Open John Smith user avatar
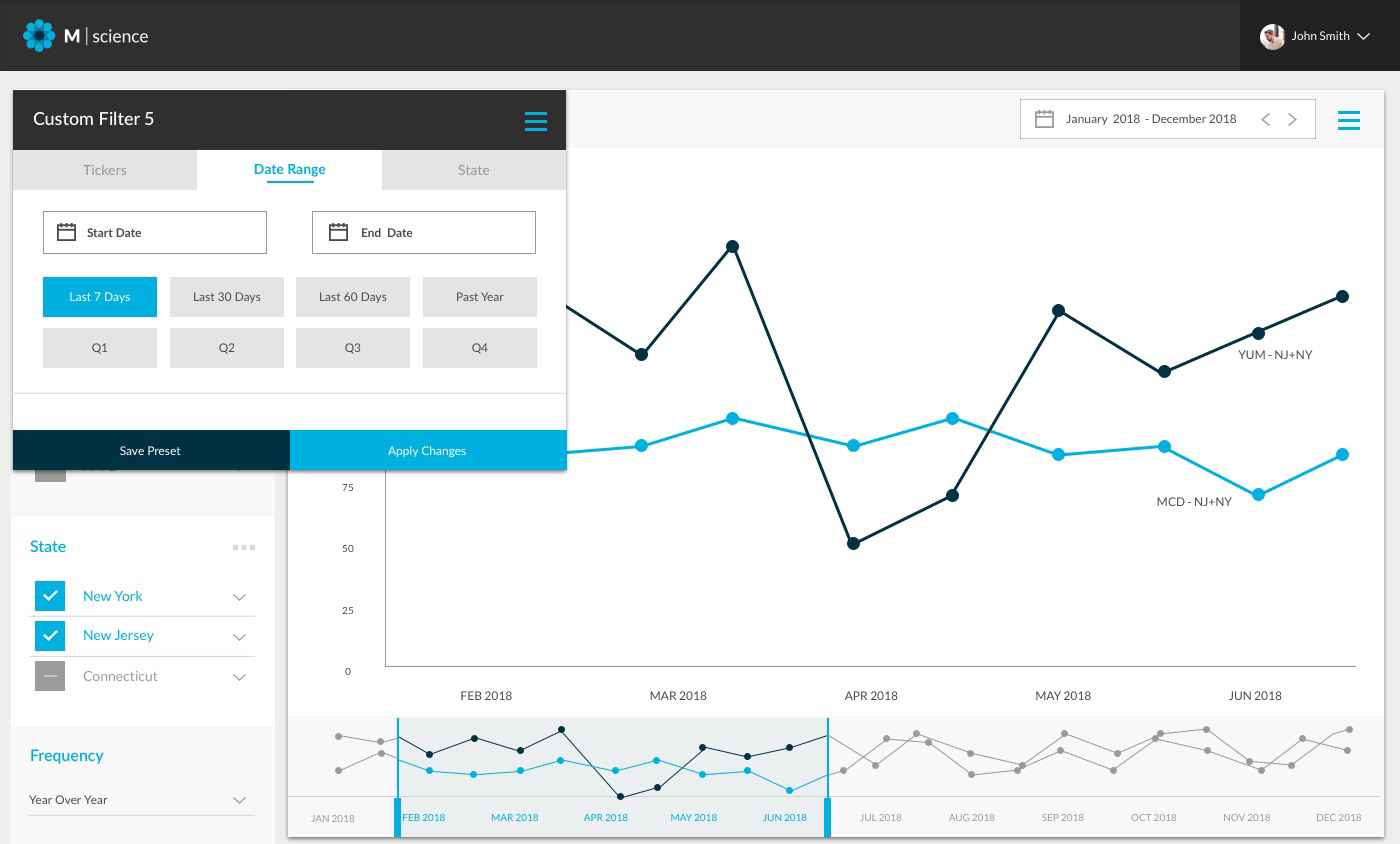This screenshot has width=1400, height=844. pyautogui.click(x=1272, y=36)
